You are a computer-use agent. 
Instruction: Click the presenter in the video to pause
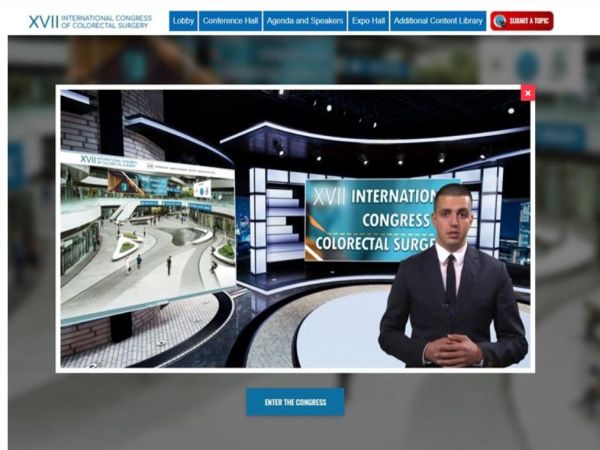point(453,276)
